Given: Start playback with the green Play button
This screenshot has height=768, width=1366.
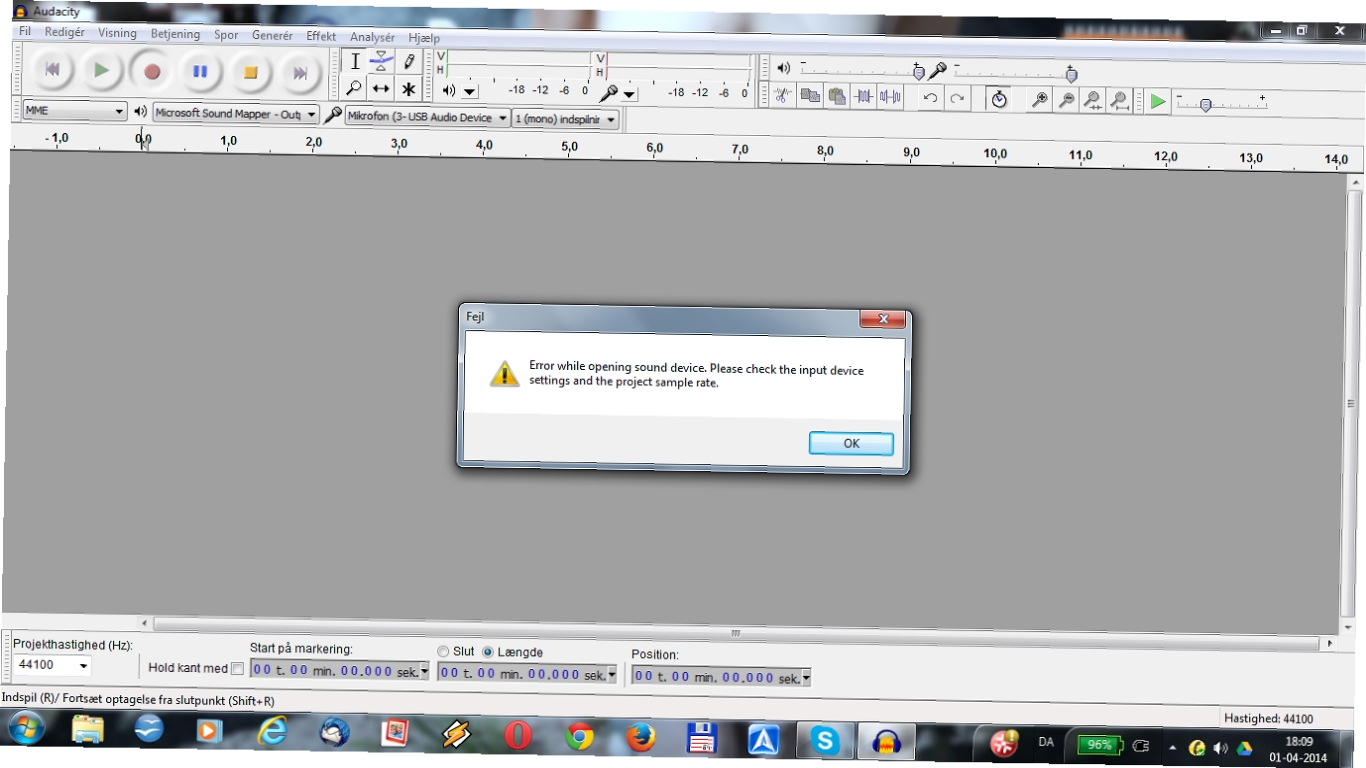Looking at the screenshot, I should click(x=101, y=71).
